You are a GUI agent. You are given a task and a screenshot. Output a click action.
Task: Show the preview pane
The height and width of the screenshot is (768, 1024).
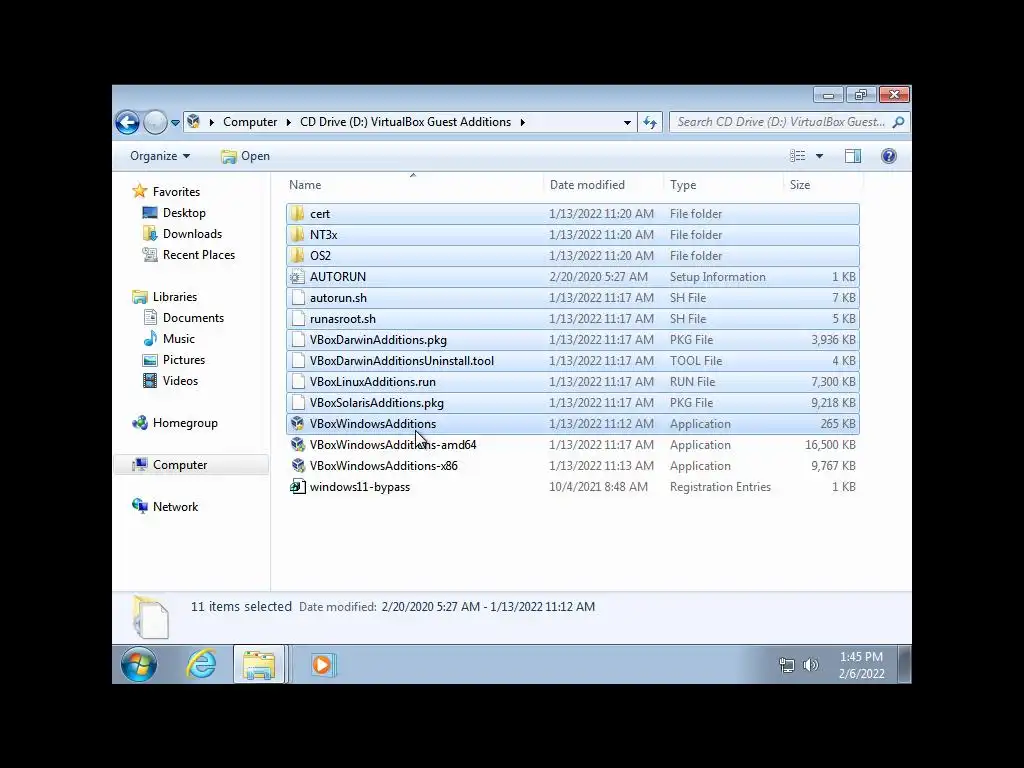(x=853, y=156)
